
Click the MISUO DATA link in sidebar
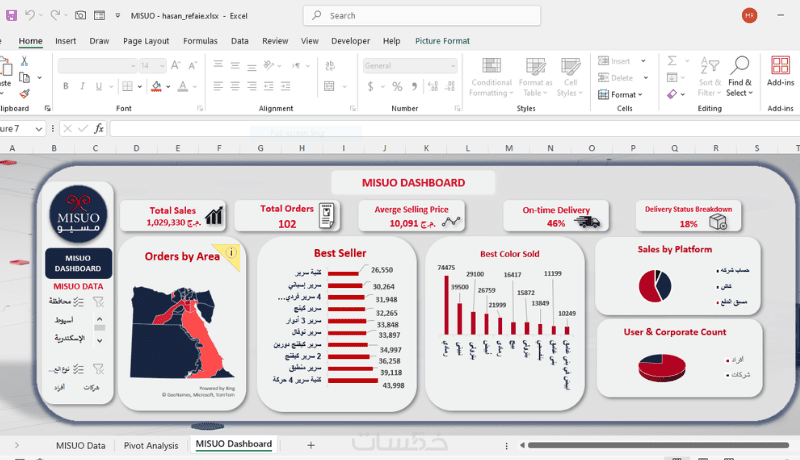pyautogui.click(x=78, y=287)
